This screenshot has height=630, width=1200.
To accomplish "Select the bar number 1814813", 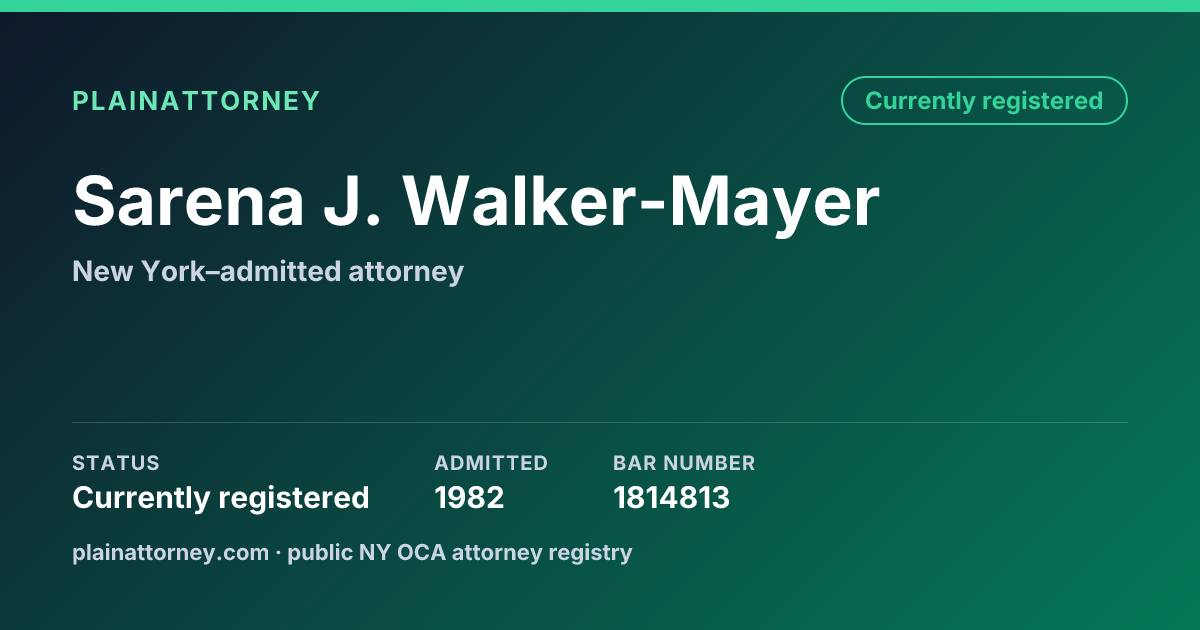I will tap(671, 497).
